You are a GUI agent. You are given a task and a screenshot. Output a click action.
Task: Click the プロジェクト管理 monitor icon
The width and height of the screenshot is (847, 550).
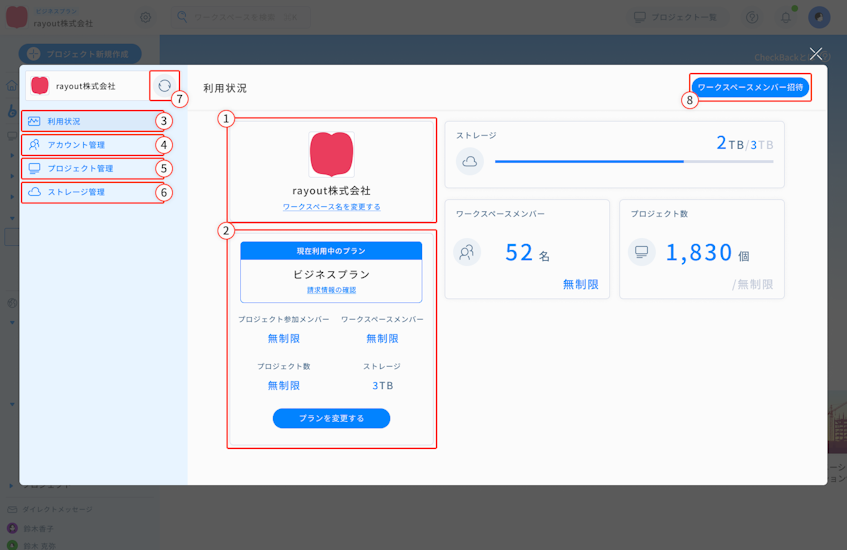[x=34, y=169]
